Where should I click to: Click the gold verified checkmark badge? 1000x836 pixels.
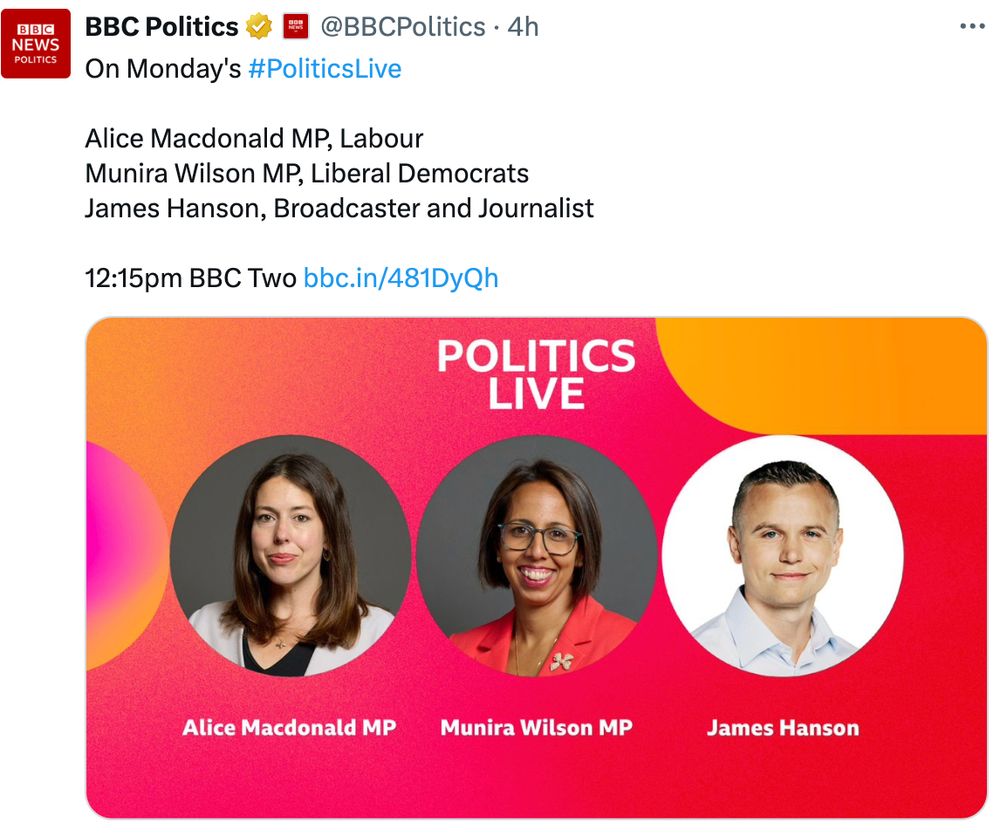point(258,27)
